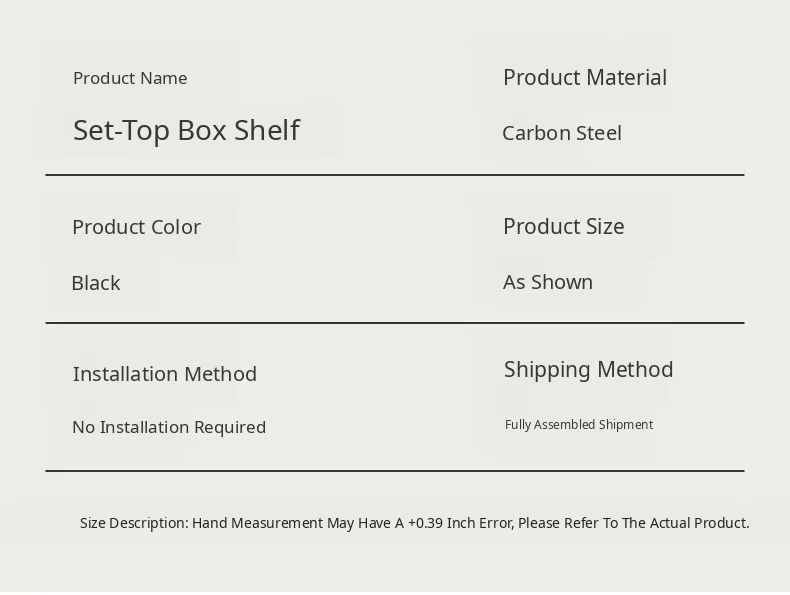This screenshot has width=790, height=595.
Task: Click the "Size Description:" label
Action: [x=134, y=523]
